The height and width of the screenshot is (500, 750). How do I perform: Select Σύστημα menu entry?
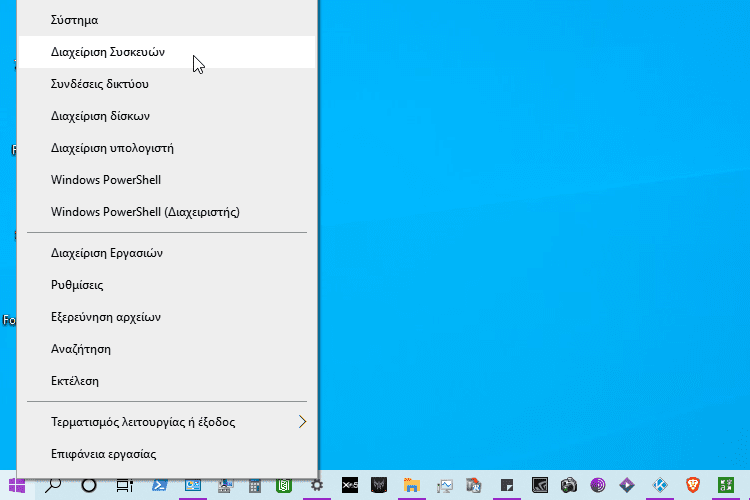point(167,20)
